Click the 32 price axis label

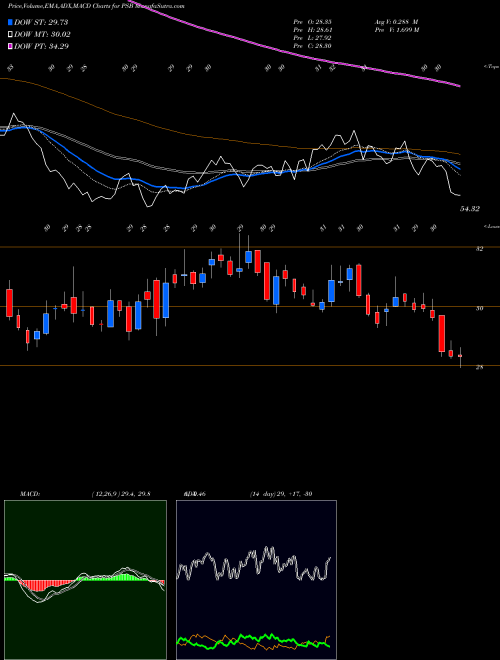click(479, 248)
